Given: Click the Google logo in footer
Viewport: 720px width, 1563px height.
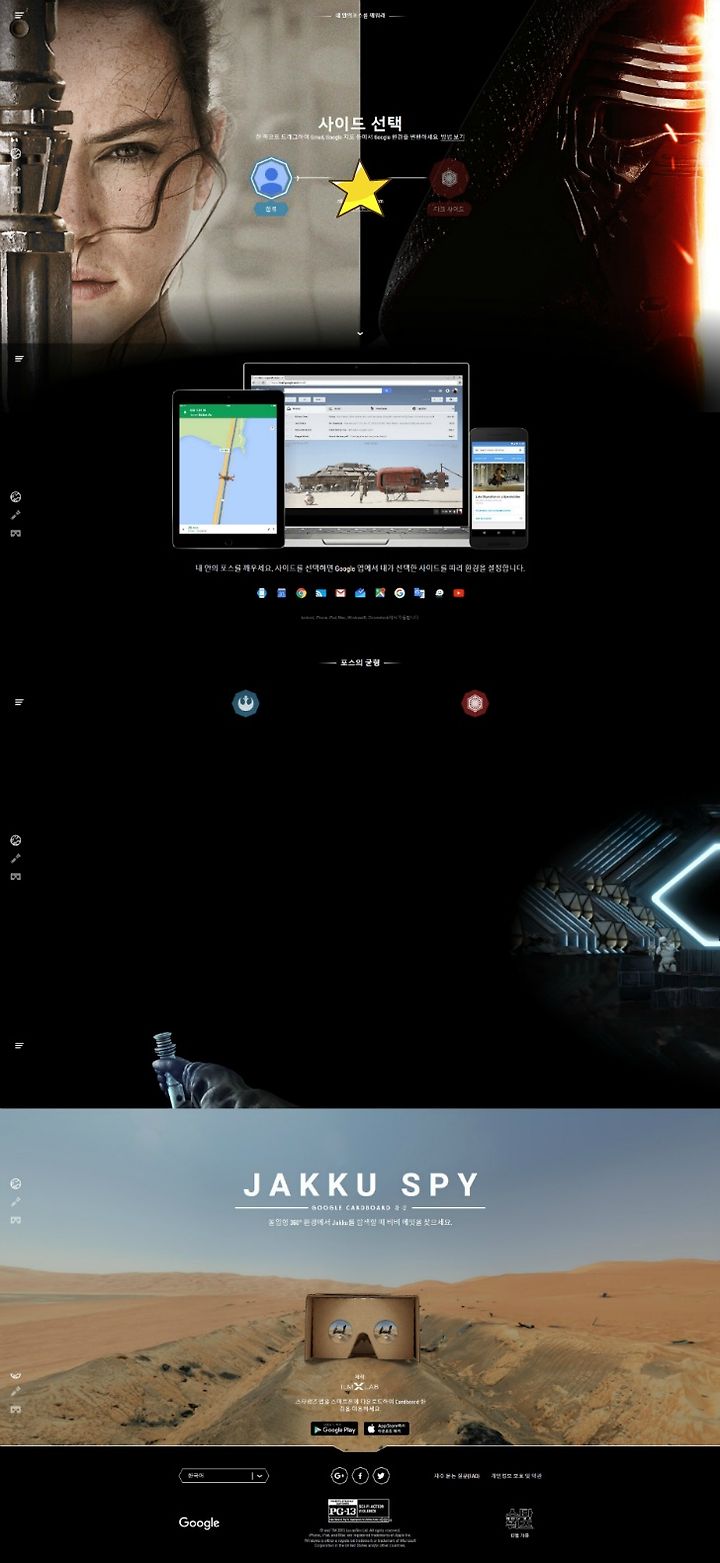Looking at the screenshot, I should [x=199, y=1522].
